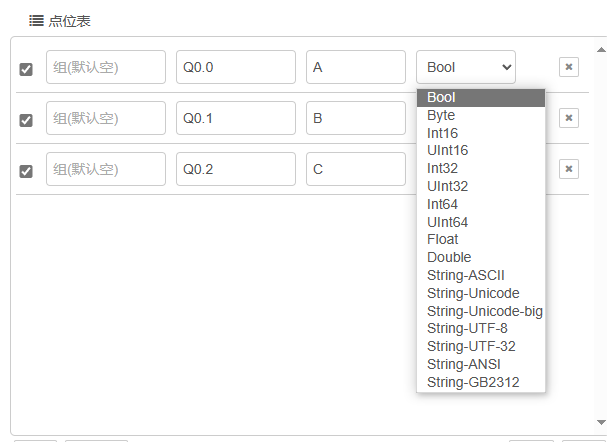
Task: Pick String-UTF-8 from the list
Action: point(467,328)
